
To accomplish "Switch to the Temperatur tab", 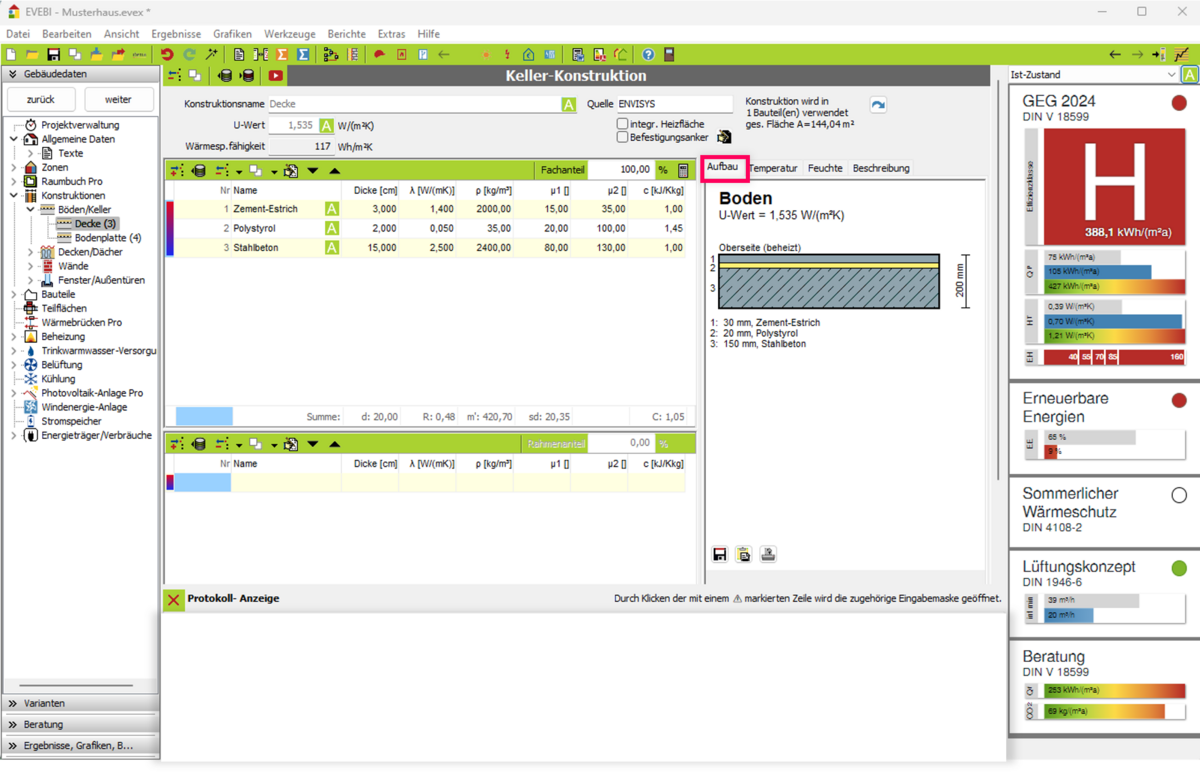I will (x=774, y=168).
